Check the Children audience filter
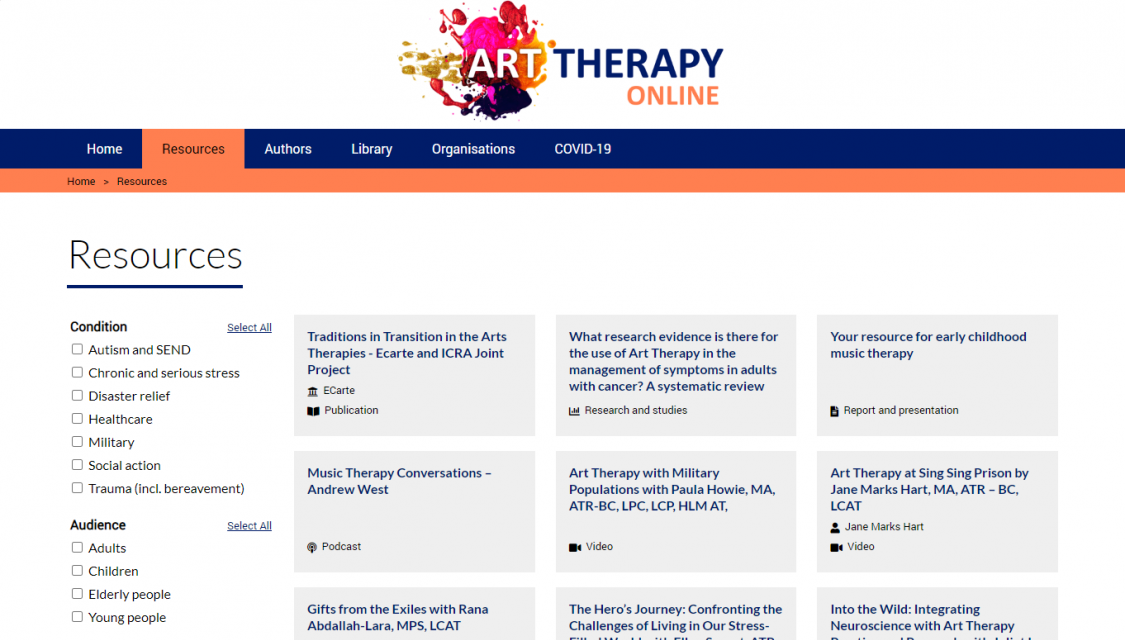1125x640 pixels. (77, 571)
